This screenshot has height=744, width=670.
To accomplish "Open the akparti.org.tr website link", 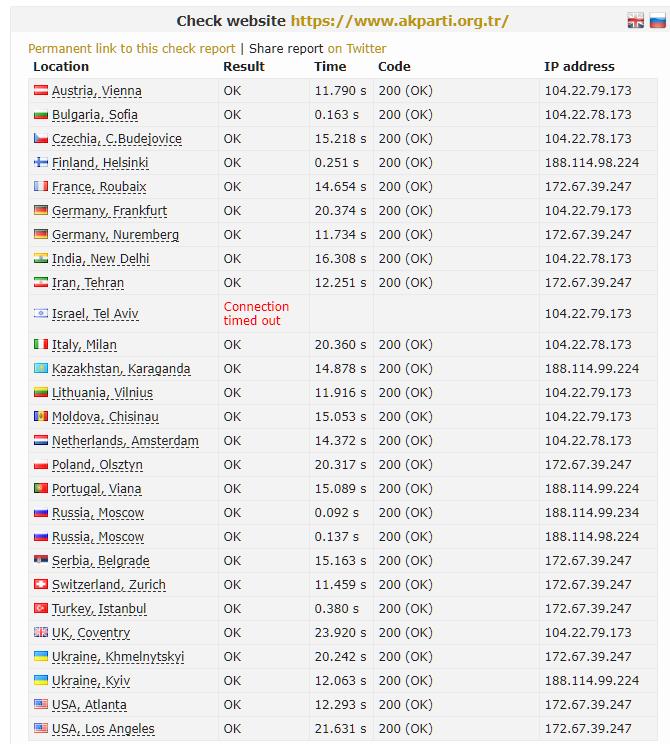I will coord(399,21).
